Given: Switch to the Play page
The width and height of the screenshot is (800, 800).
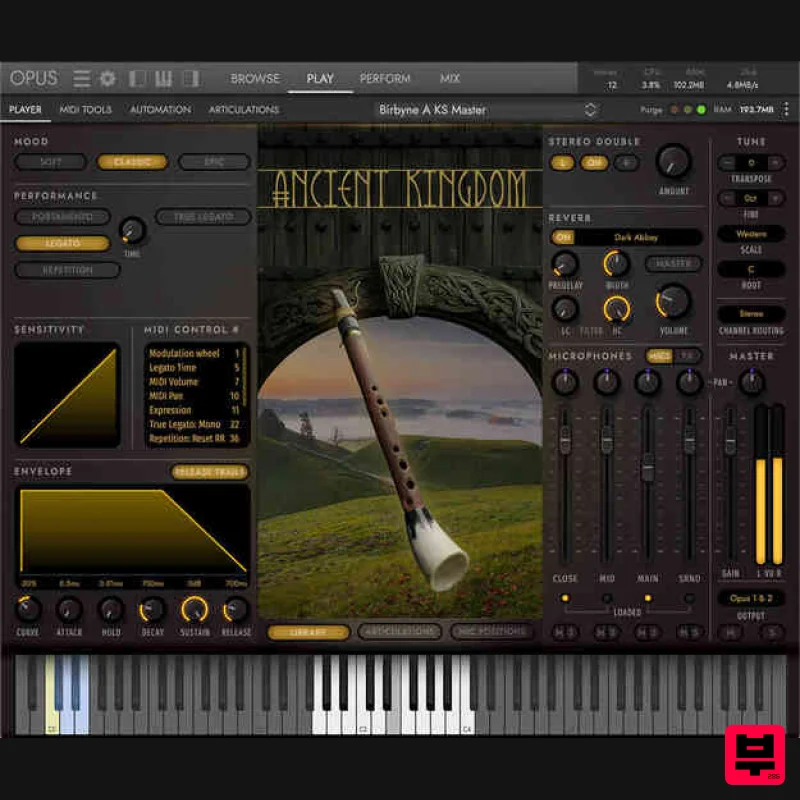Looking at the screenshot, I should point(320,79).
